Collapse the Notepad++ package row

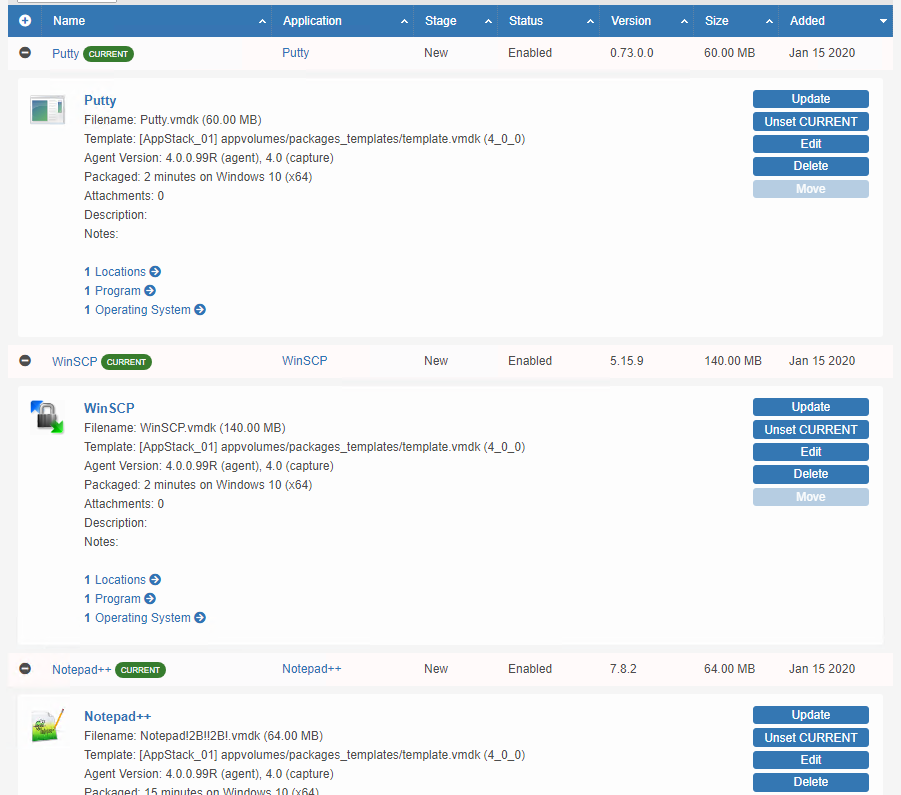pos(25,669)
